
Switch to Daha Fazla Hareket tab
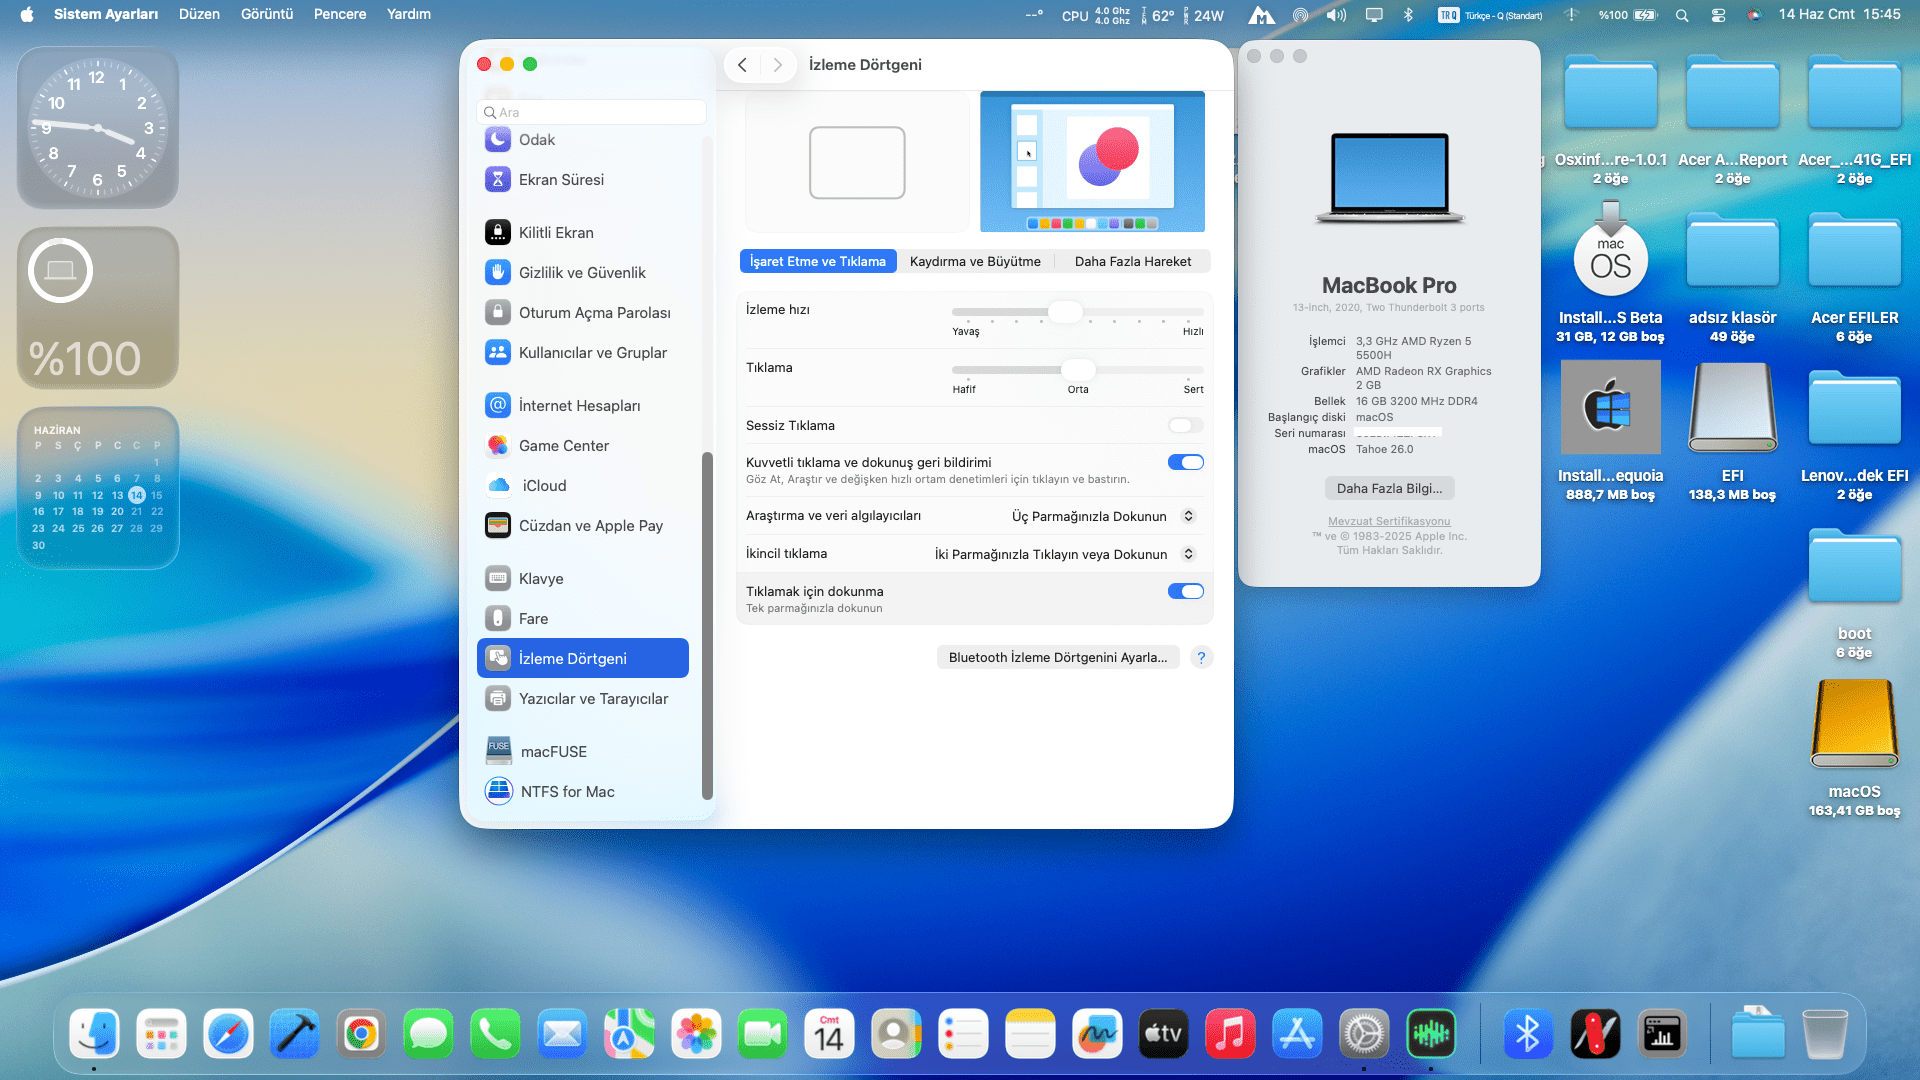1132,262
